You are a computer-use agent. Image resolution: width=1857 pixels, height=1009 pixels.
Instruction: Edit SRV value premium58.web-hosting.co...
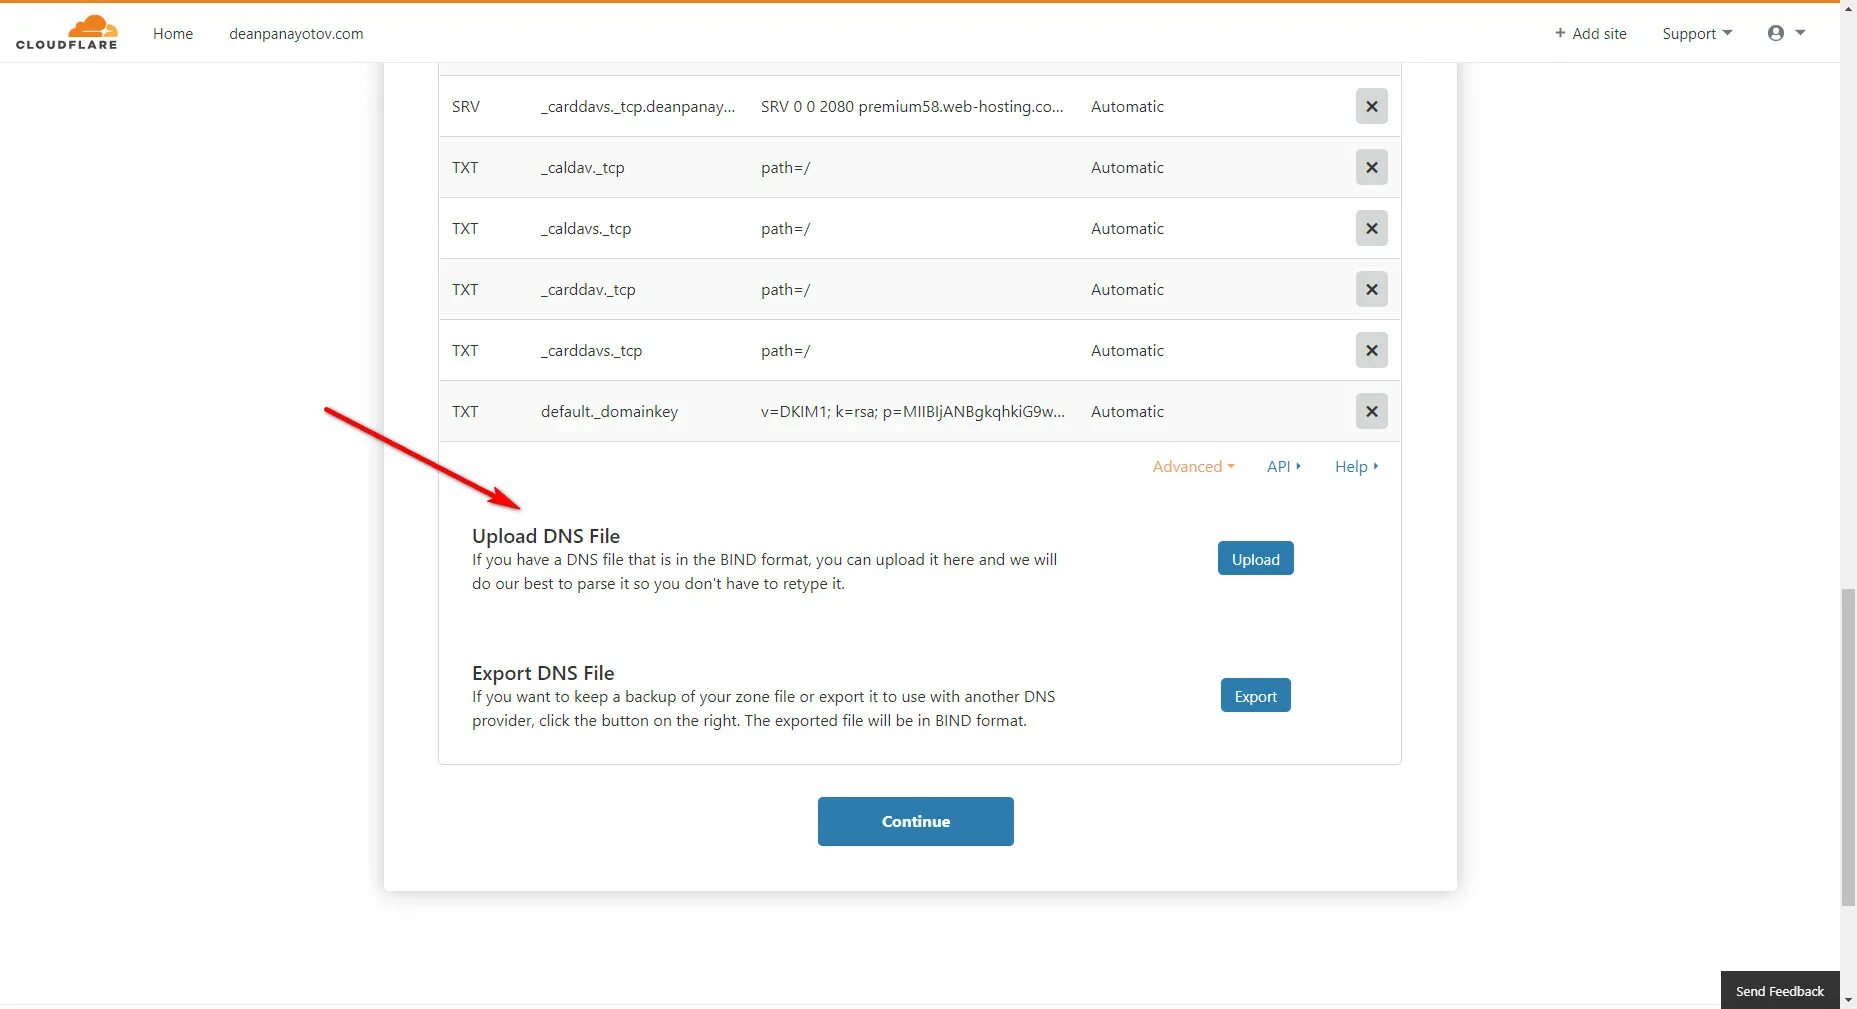point(912,106)
